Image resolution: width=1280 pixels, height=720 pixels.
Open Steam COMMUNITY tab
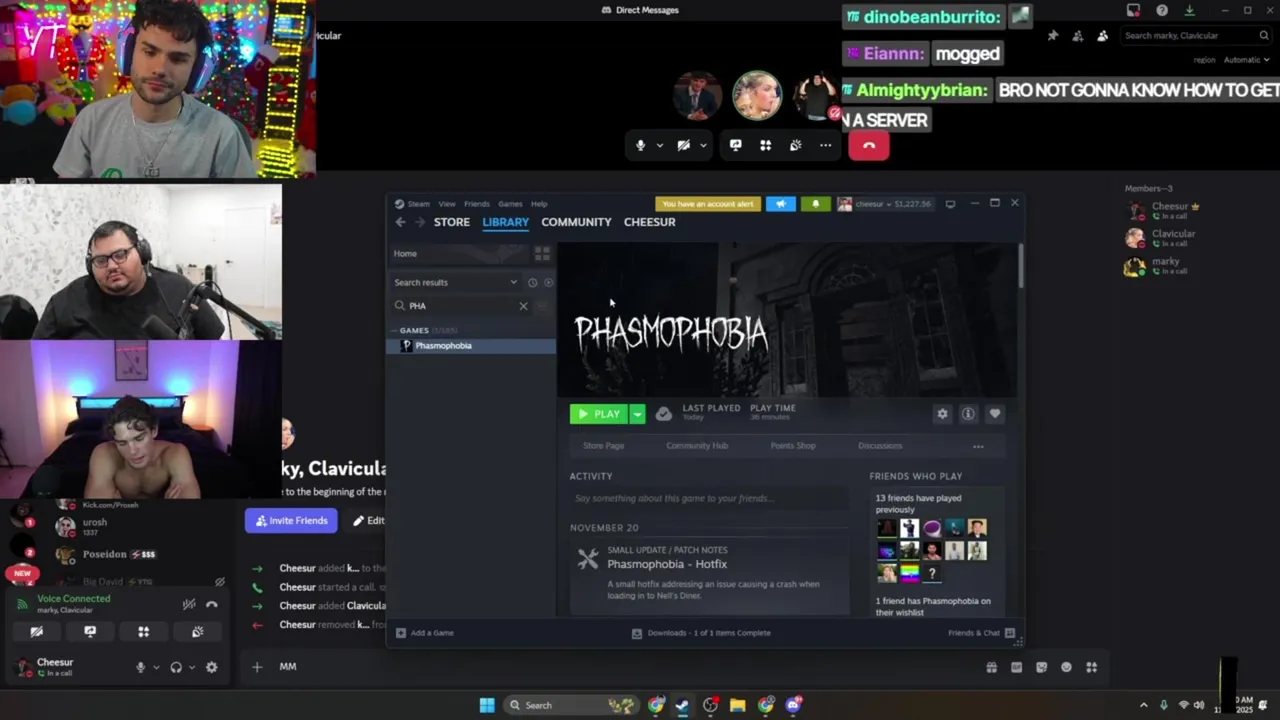[576, 222]
